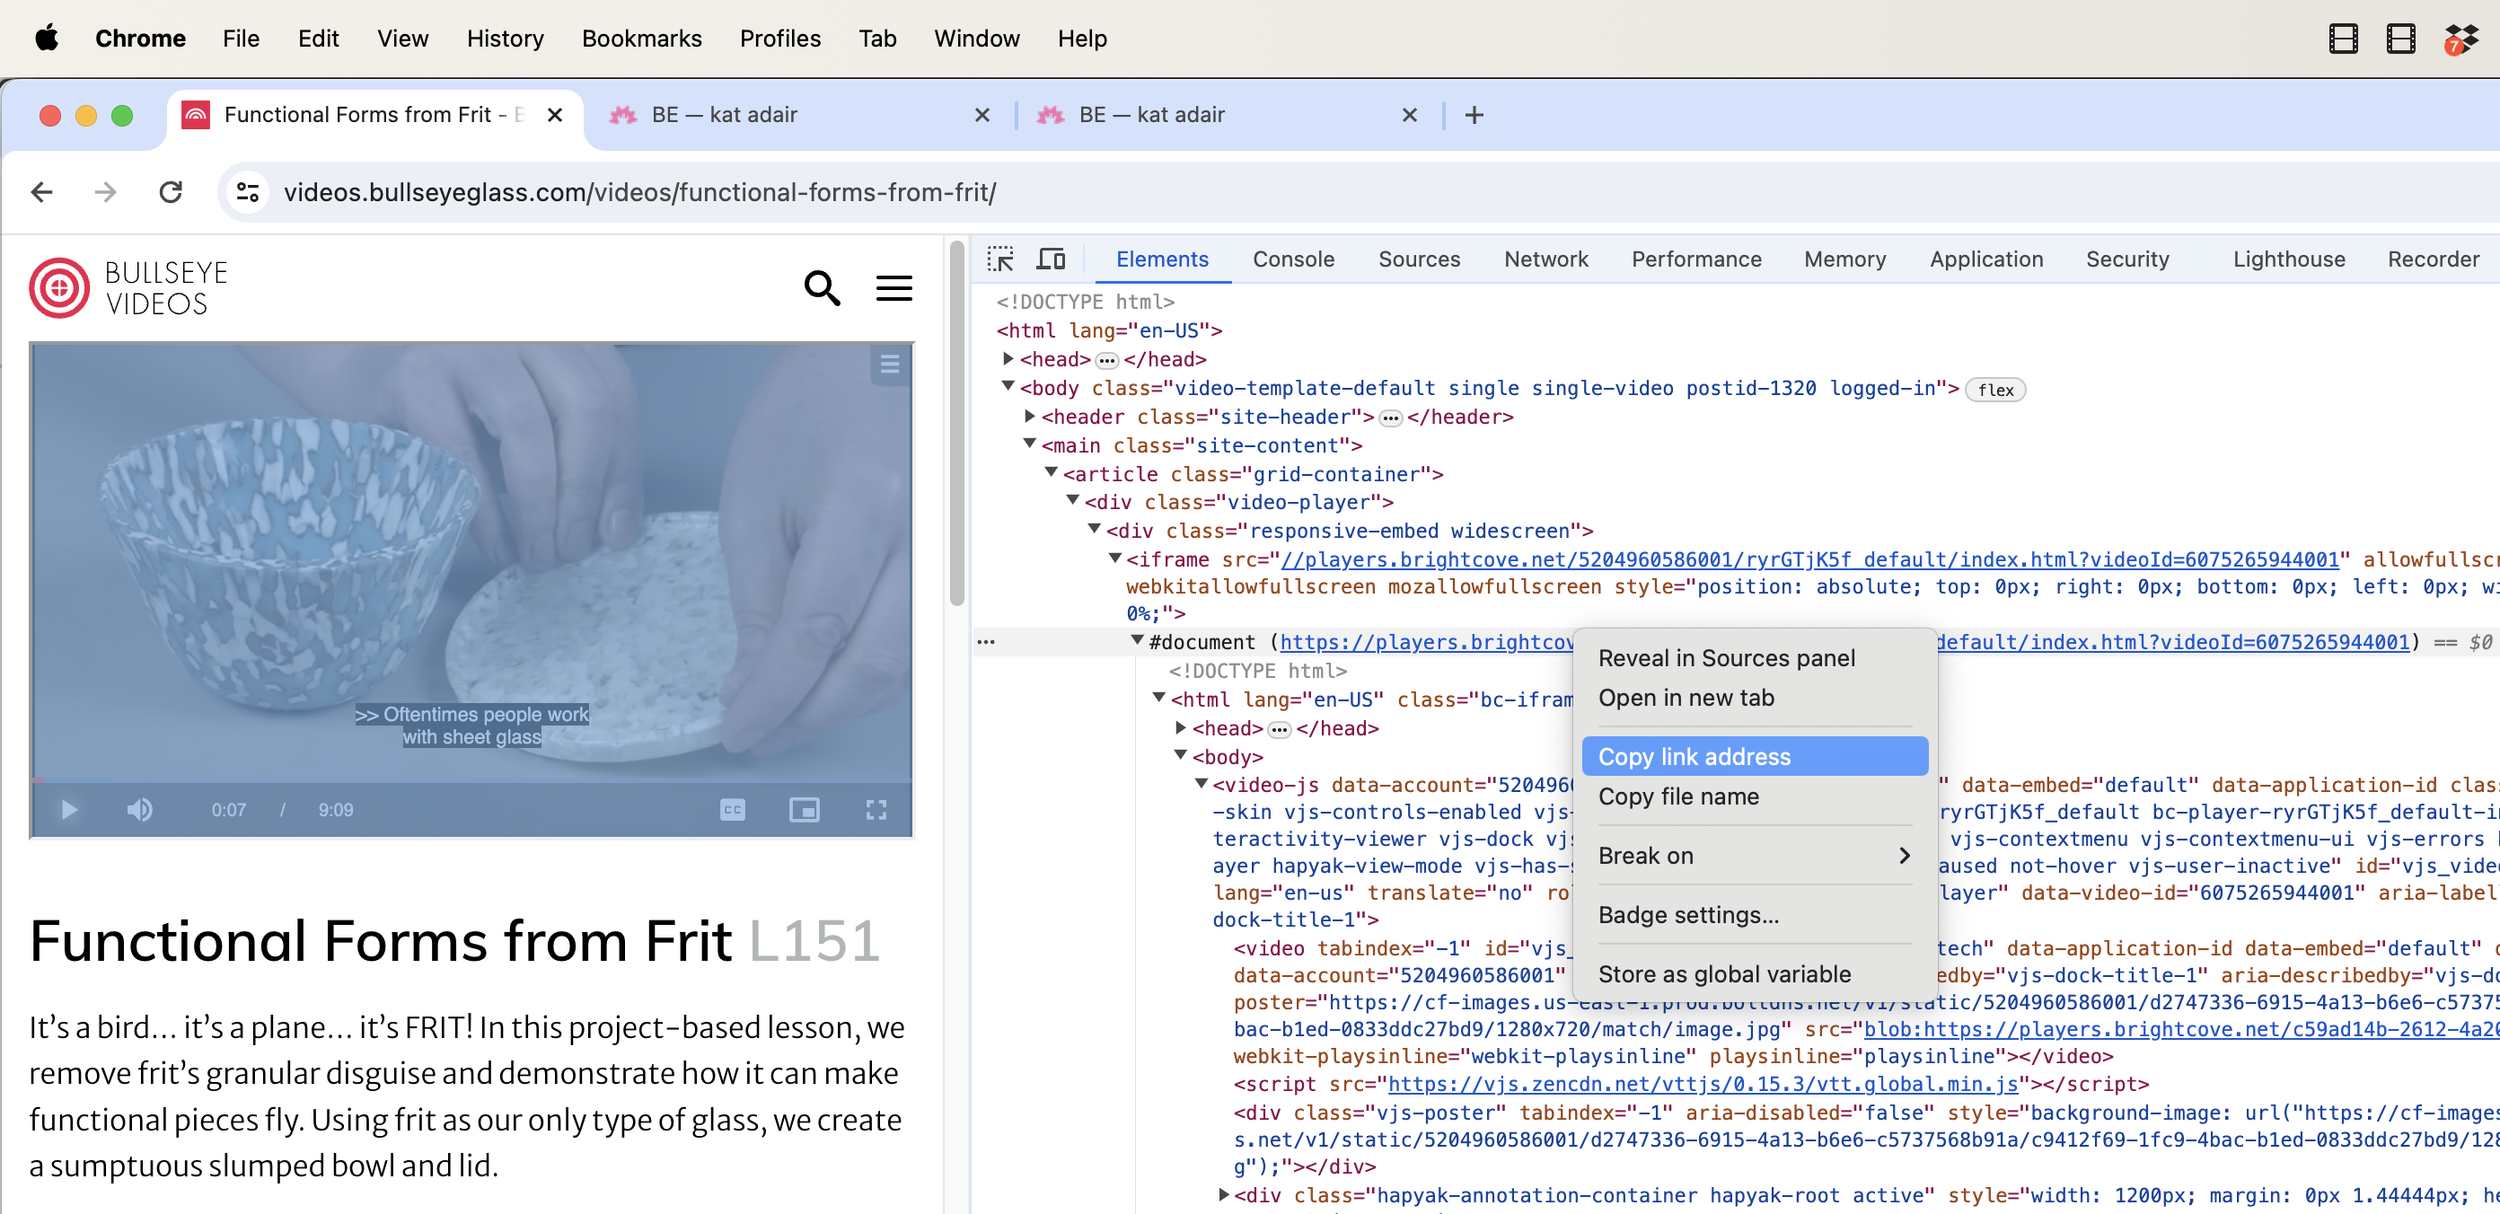Select Copy link address
Image resolution: width=2500 pixels, height=1214 pixels.
1754,756
